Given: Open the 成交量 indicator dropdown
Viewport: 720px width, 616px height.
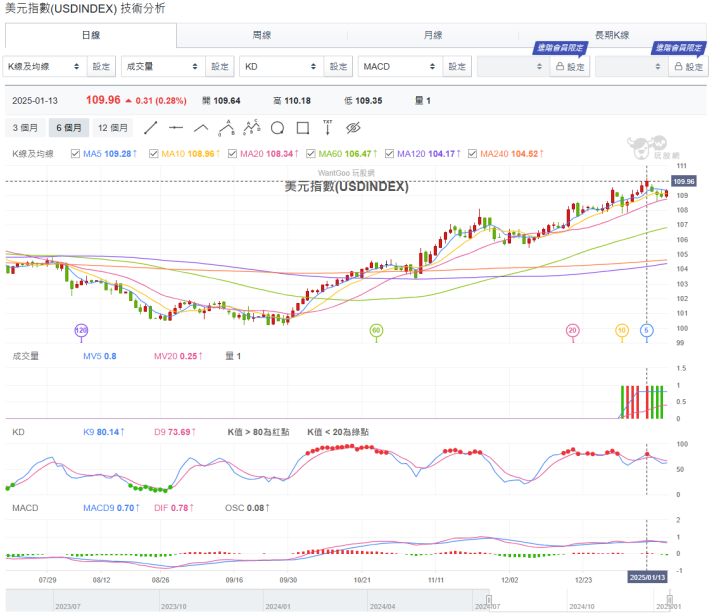Looking at the screenshot, I should tap(163, 67).
